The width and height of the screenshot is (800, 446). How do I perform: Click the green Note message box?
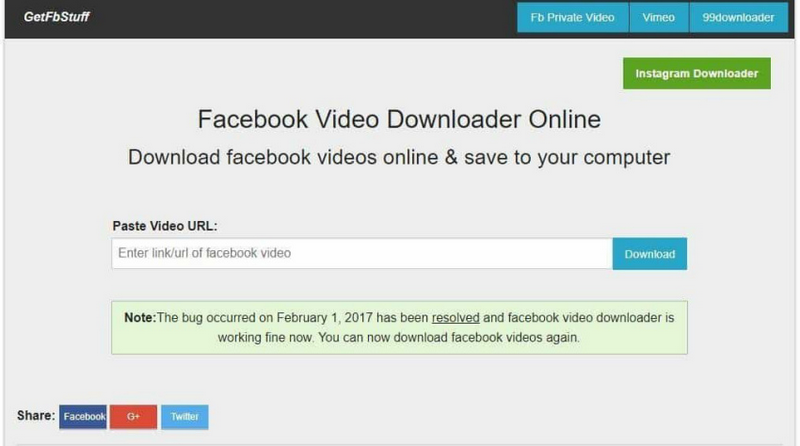(x=399, y=328)
